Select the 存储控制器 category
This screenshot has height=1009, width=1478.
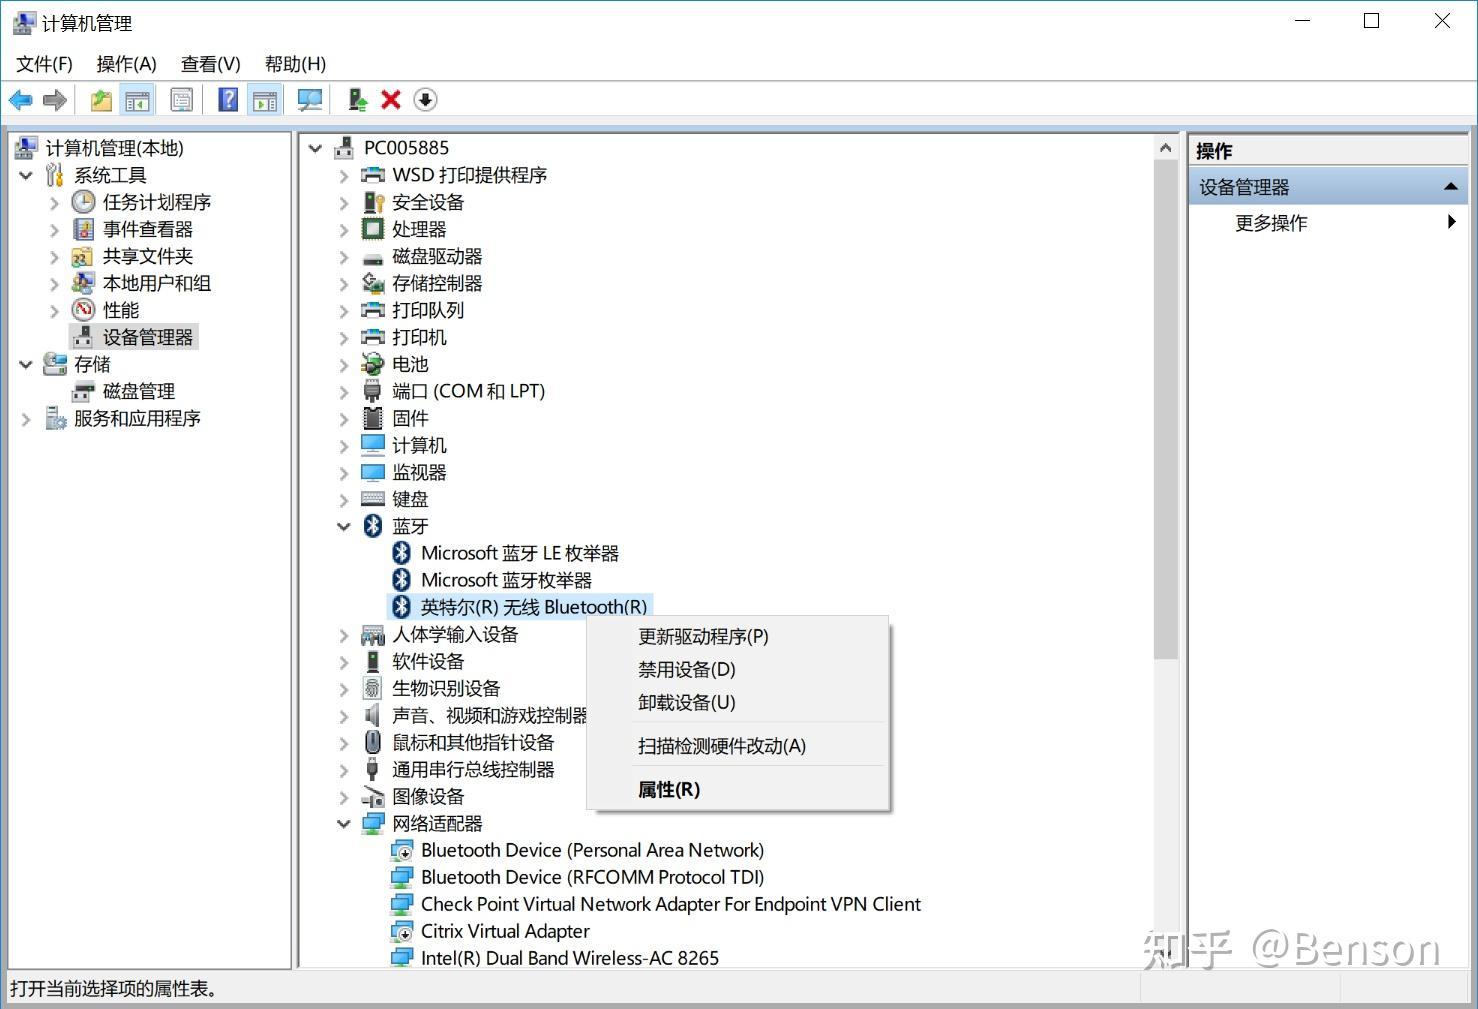tap(437, 283)
